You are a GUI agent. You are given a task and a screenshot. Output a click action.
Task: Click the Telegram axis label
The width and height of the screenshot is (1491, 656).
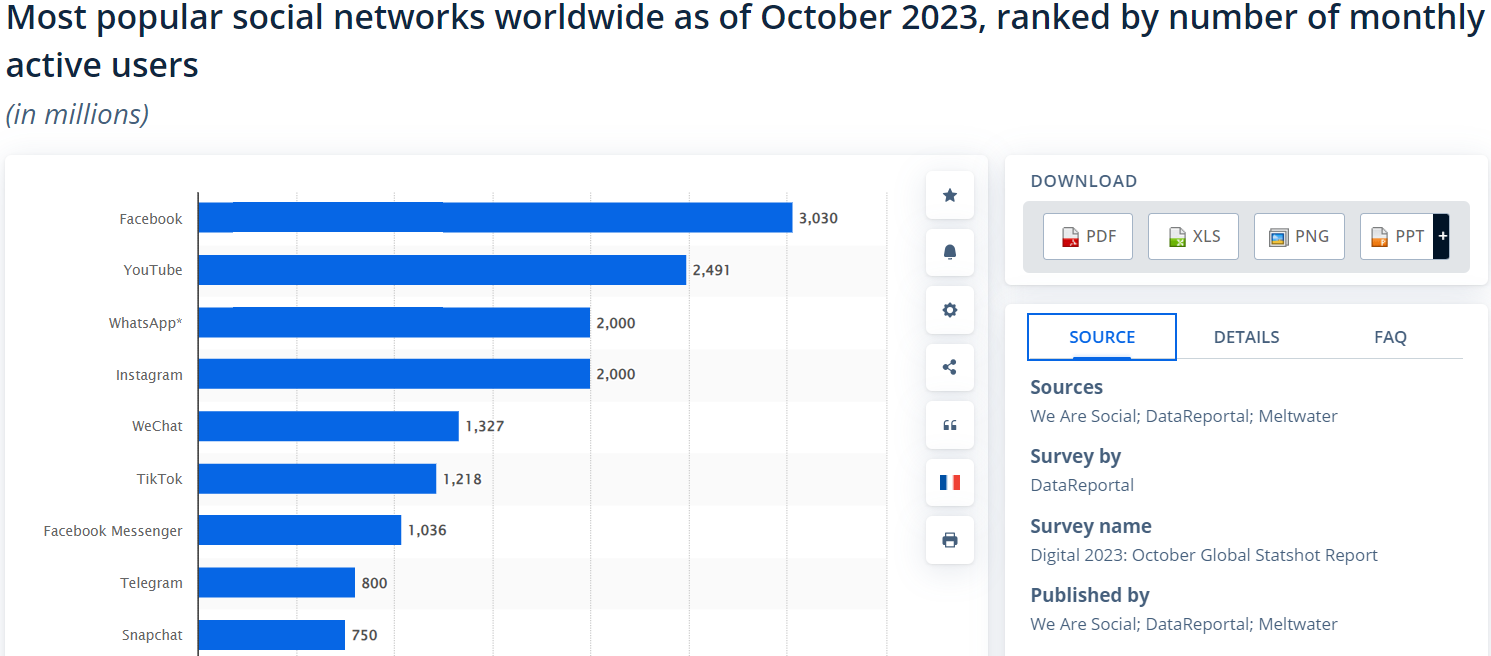pyautogui.click(x=152, y=583)
